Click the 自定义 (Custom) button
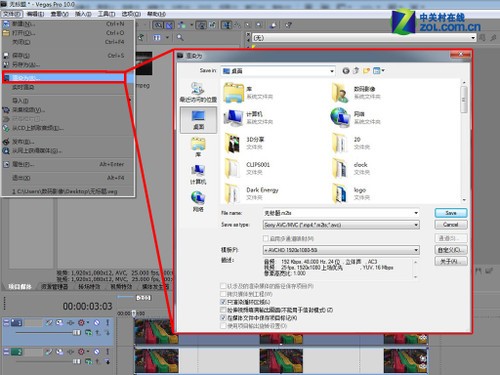 [x=451, y=250]
